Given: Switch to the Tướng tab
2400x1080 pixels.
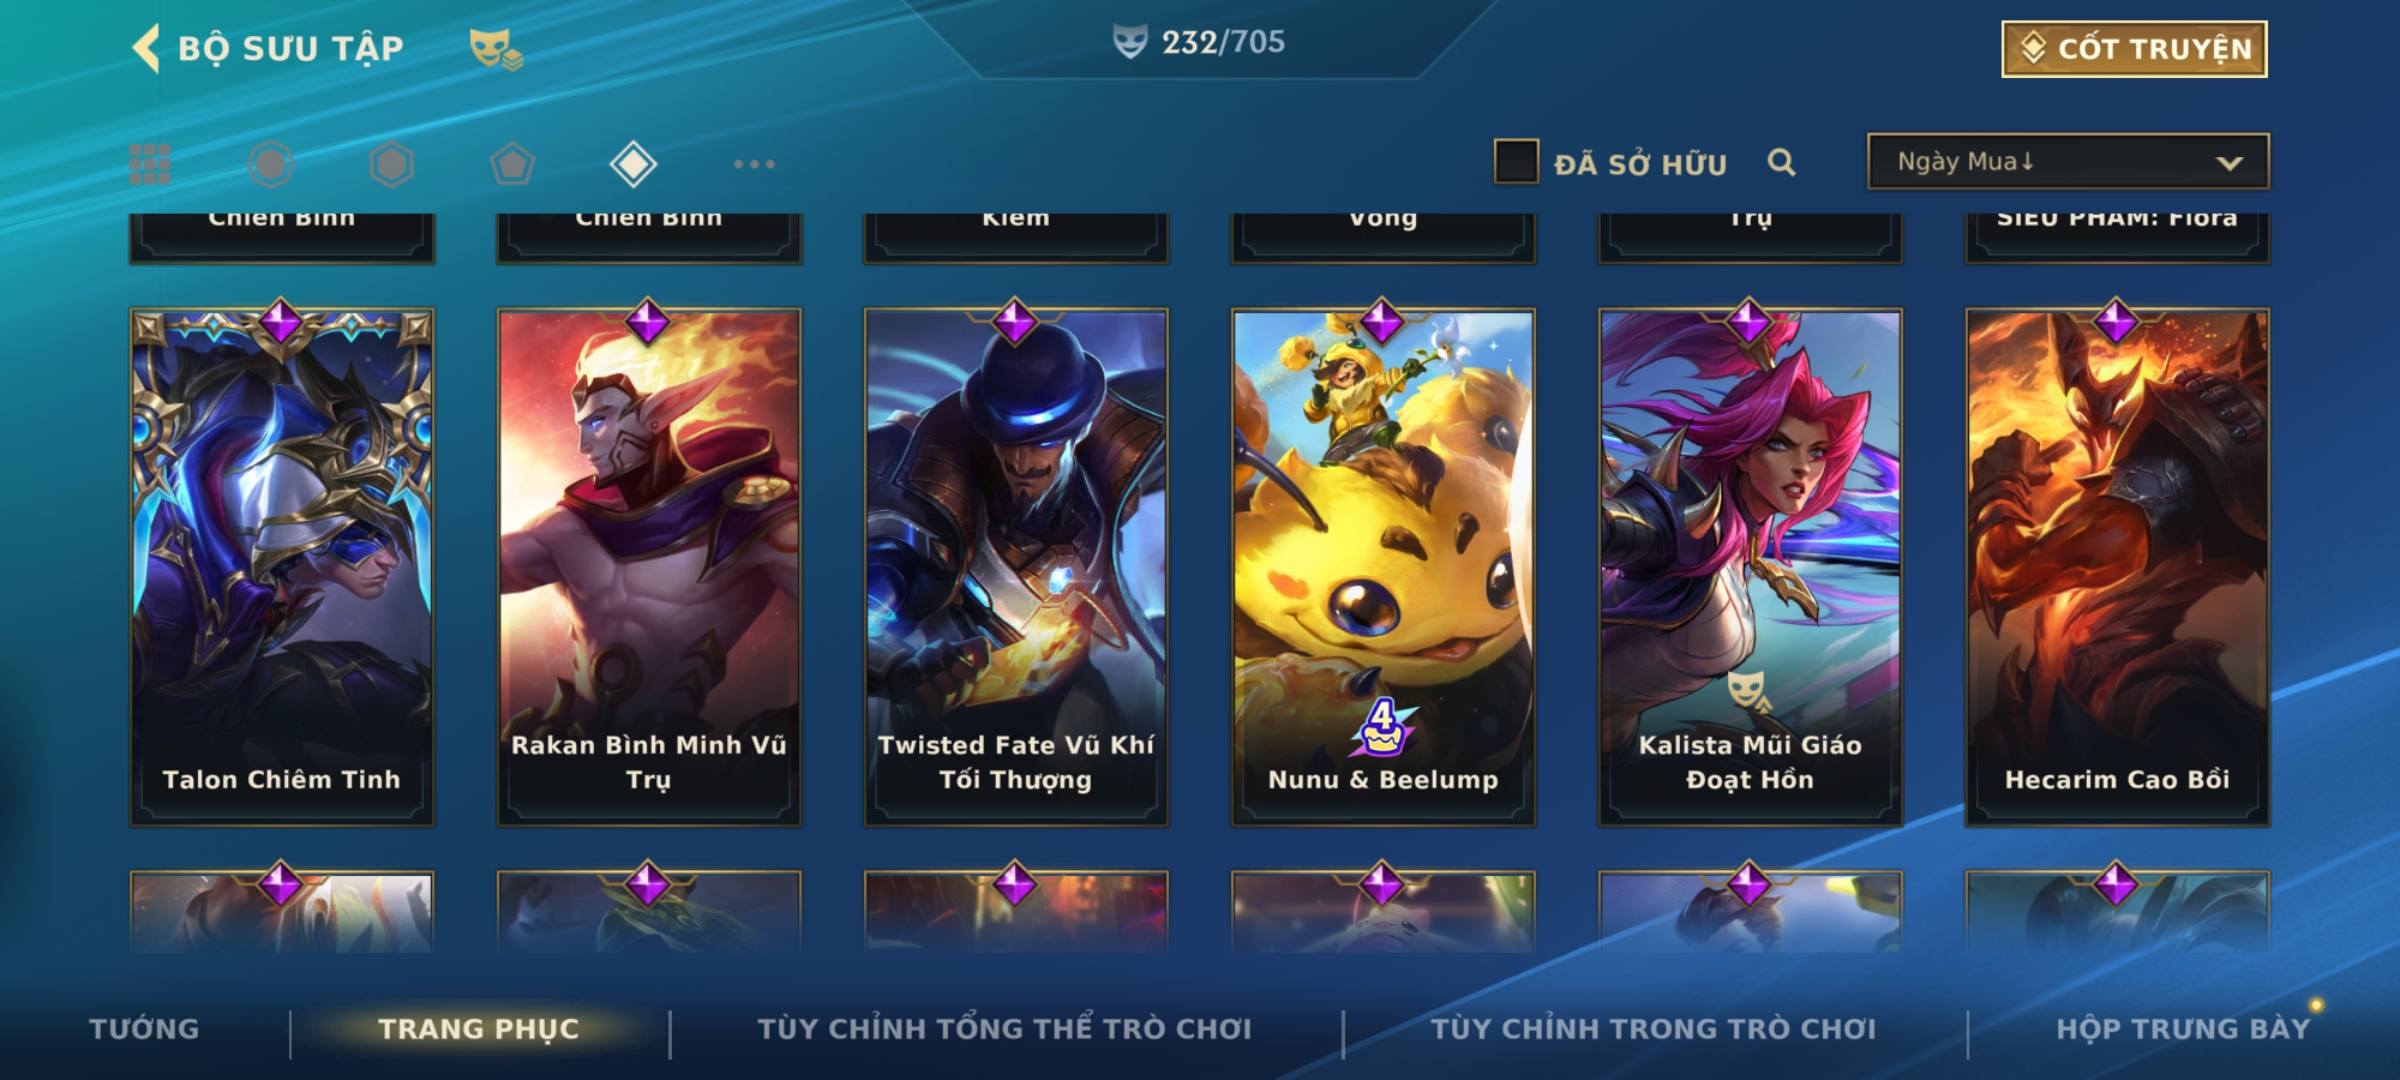Looking at the screenshot, I should coord(144,1029).
